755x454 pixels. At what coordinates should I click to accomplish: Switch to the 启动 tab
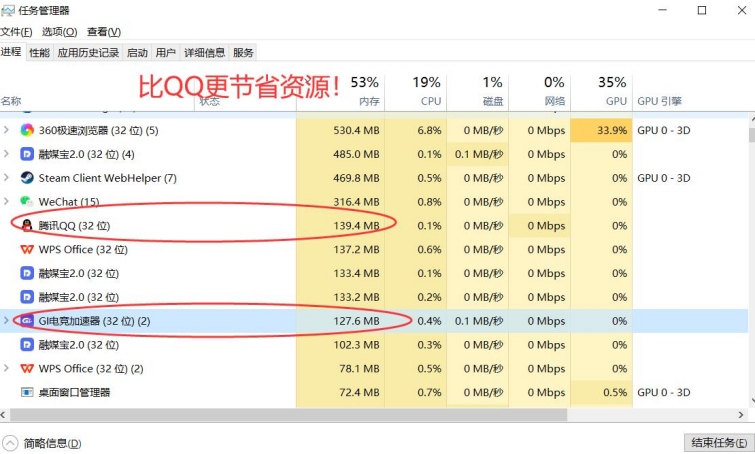[137, 52]
